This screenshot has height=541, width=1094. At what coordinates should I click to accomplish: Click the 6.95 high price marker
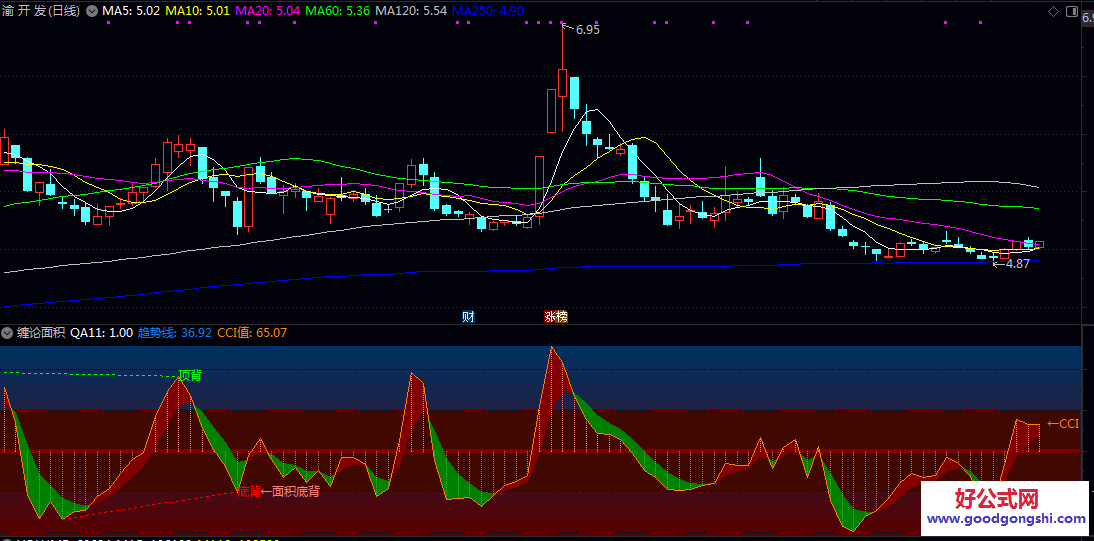(x=587, y=30)
